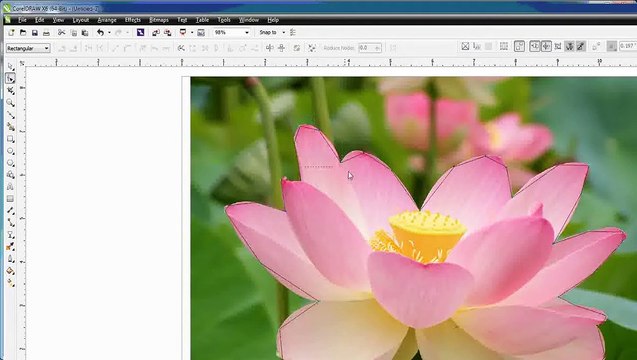Select the Smart Fill tool
The image size is (637, 360).
click(x=11, y=127)
